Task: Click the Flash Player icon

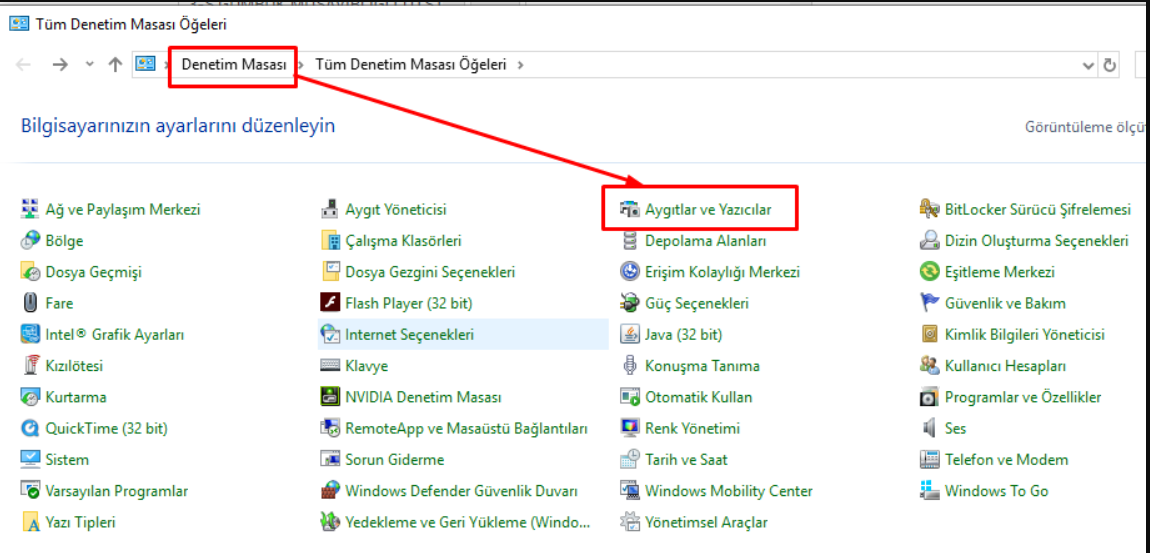Action: tap(330, 303)
